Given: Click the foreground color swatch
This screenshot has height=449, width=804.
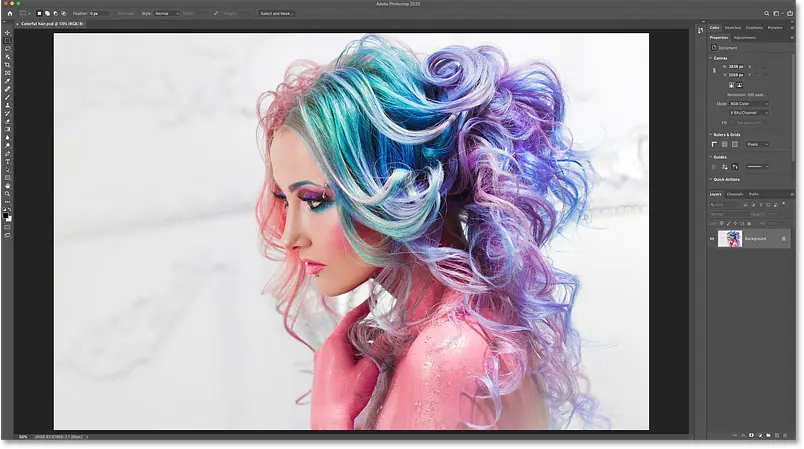Looking at the screenshot, I should coord(6,216).
